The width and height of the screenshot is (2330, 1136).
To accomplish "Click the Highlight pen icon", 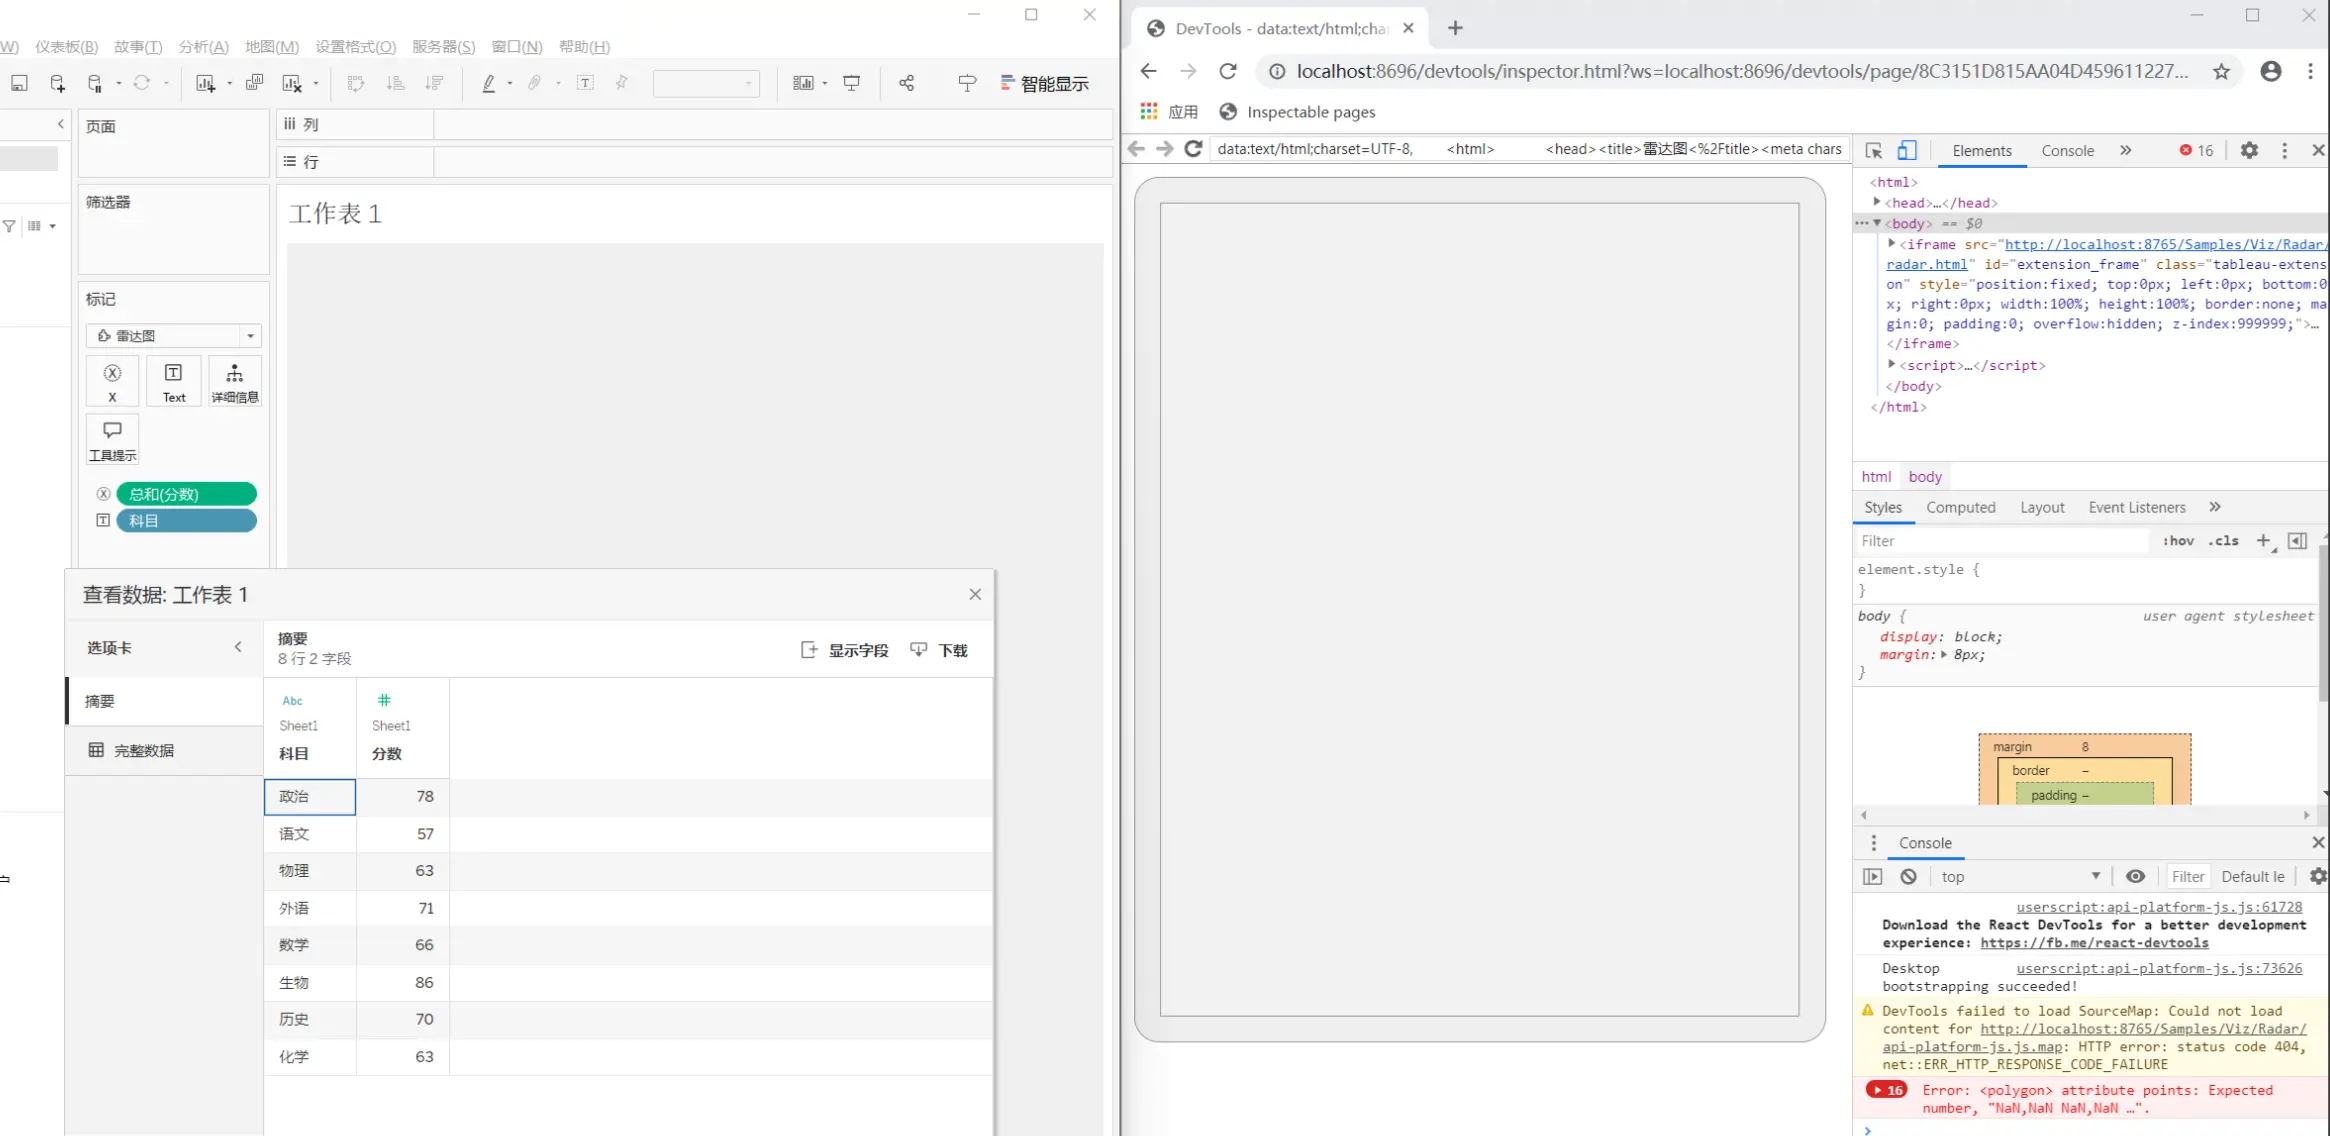I will click(488, 83).
